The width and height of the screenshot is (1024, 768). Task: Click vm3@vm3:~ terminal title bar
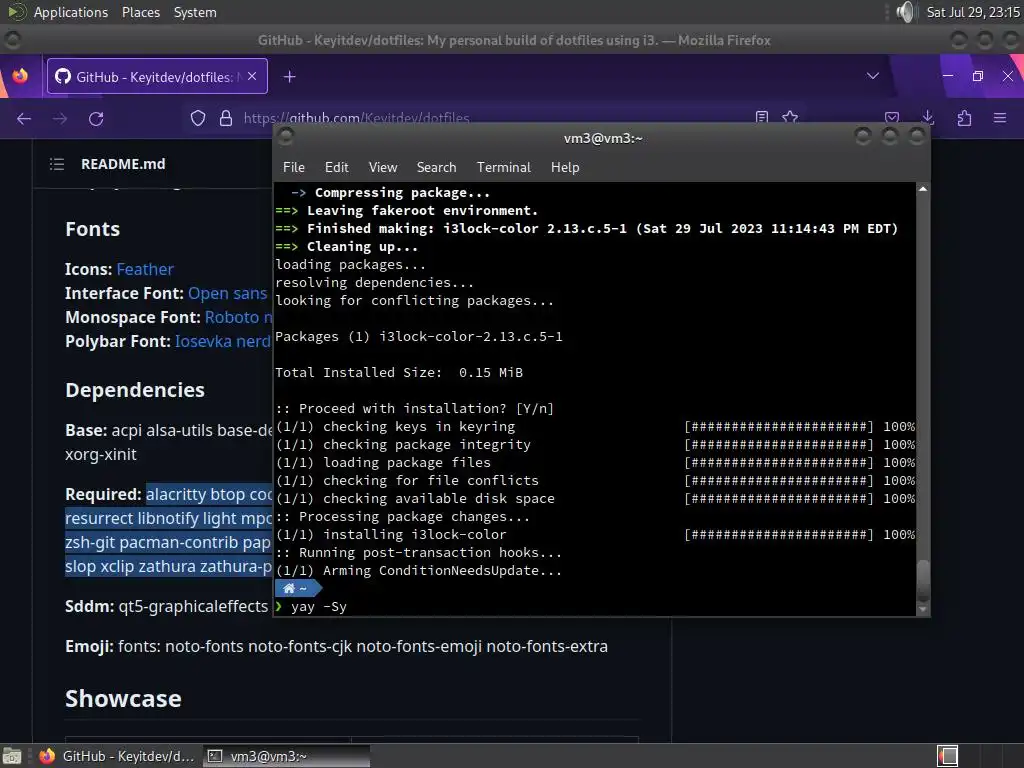[x=602, y=138]
